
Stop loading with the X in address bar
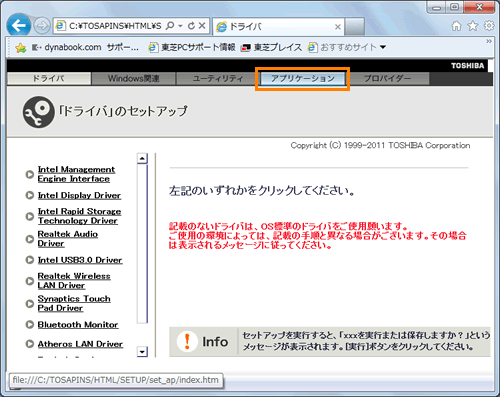coord(202,26)
